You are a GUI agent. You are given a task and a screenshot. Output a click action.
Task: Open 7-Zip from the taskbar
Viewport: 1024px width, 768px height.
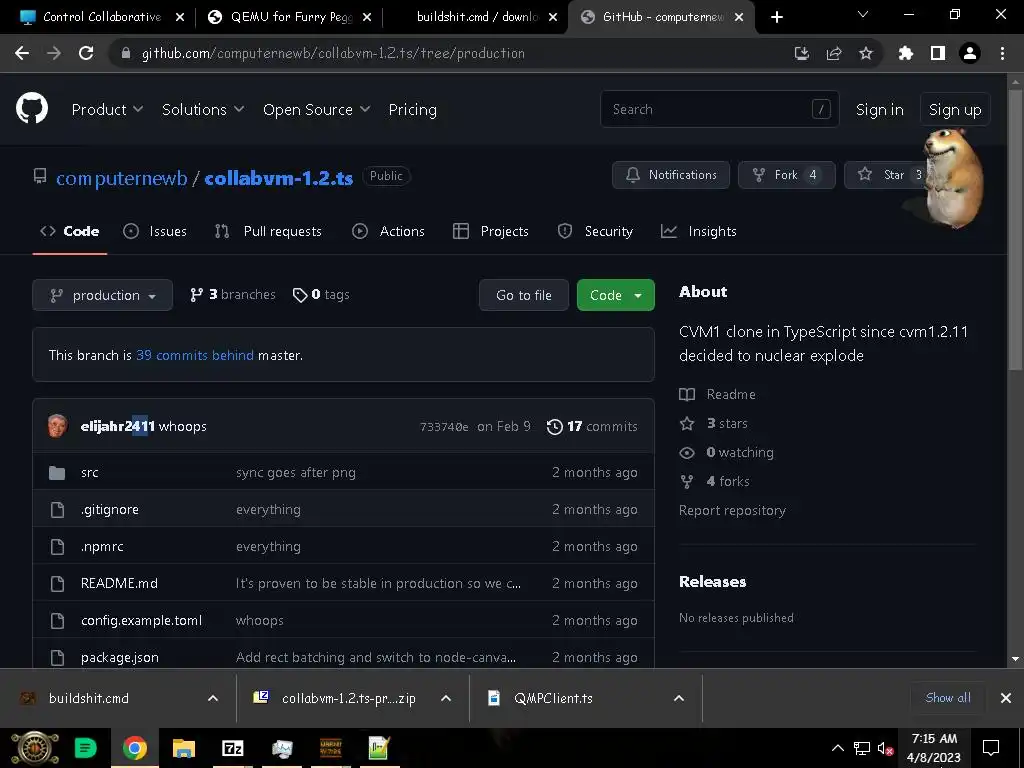tap(232, 748)
